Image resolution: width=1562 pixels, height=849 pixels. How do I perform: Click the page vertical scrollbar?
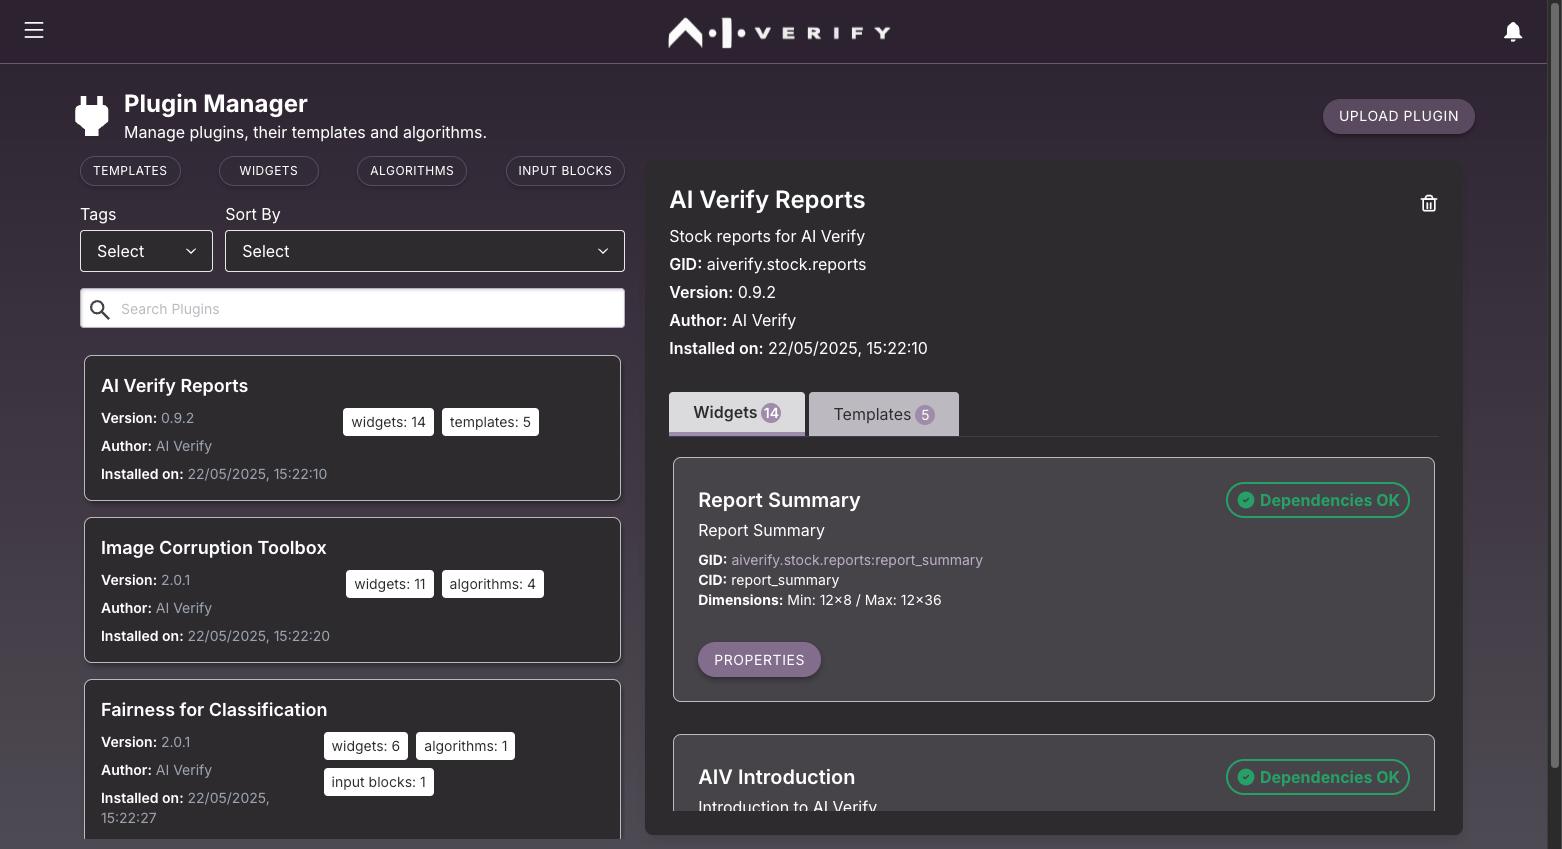(x=1554, y=384)
